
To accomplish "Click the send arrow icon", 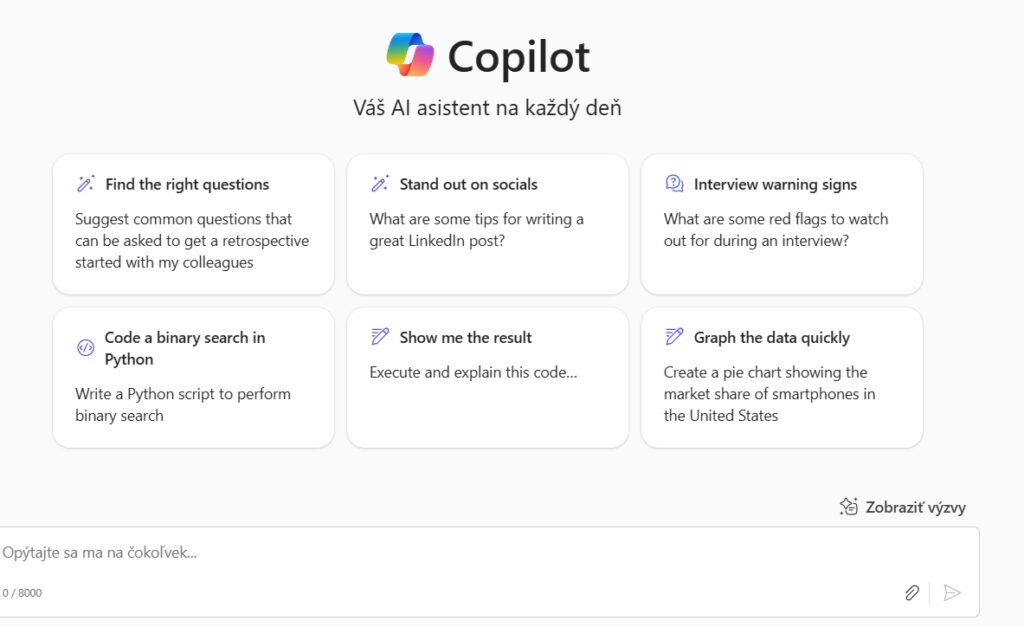I will pyautogui.click(x=952, y=592).
